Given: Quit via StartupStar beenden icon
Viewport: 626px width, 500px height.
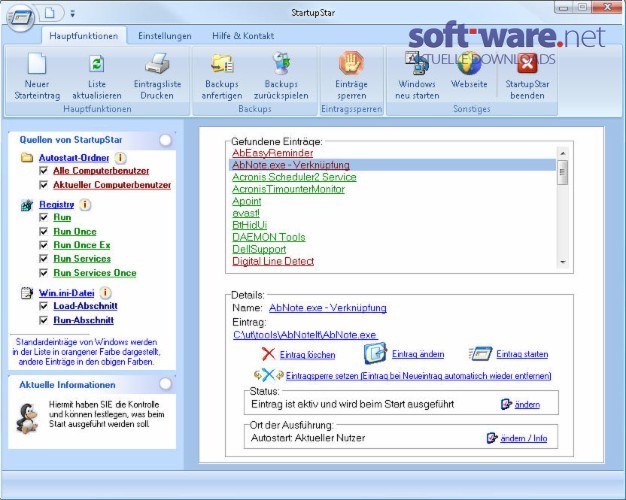Looking at the screenshot, I should 527,63.
